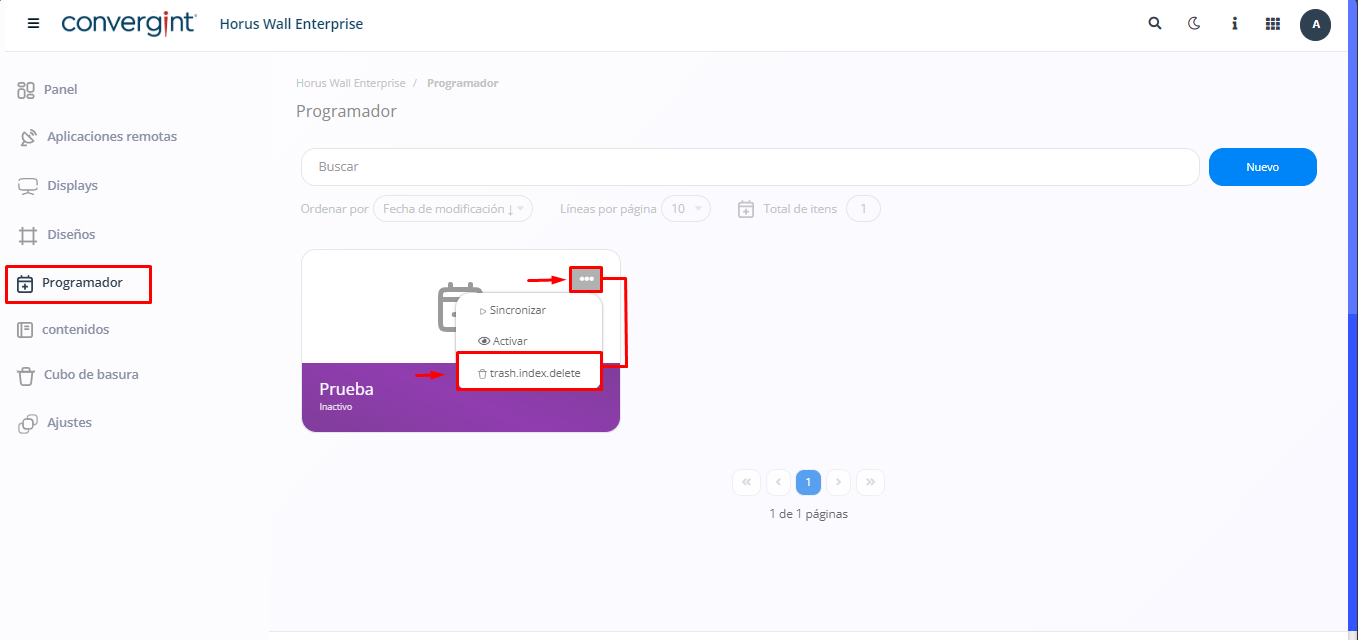Follow Horus Wall Enterprise breadcrumb link

pyautogui.click(x=350, y=83)
